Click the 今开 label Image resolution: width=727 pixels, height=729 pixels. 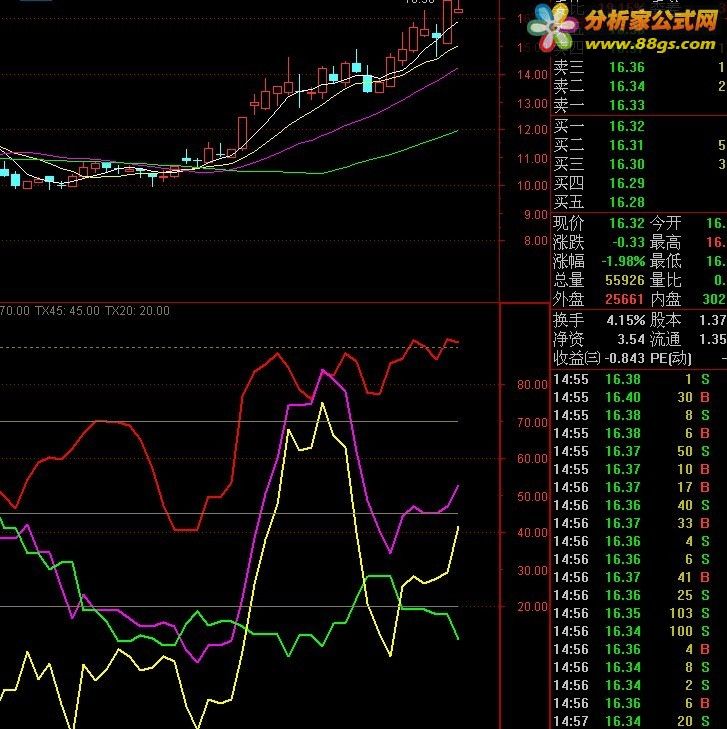coord(665,223)
